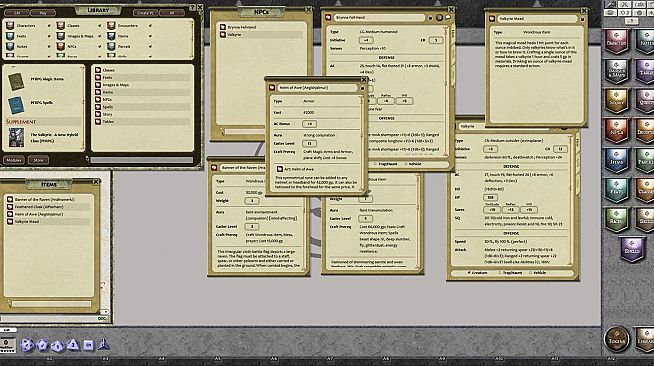Select Images & Maps row in module list
This screenshot has width=654, height=366.
pos(143,85)
